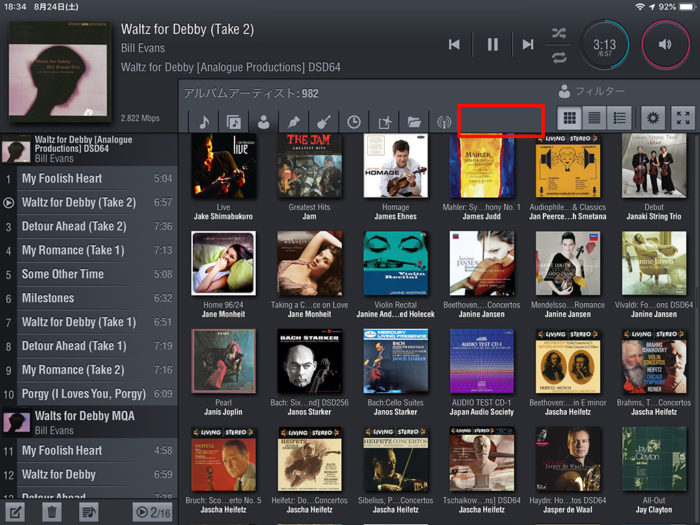700x525 pixels.
Task: Select Waltz for Debby (Take 1)
Action: pos(89,322)
